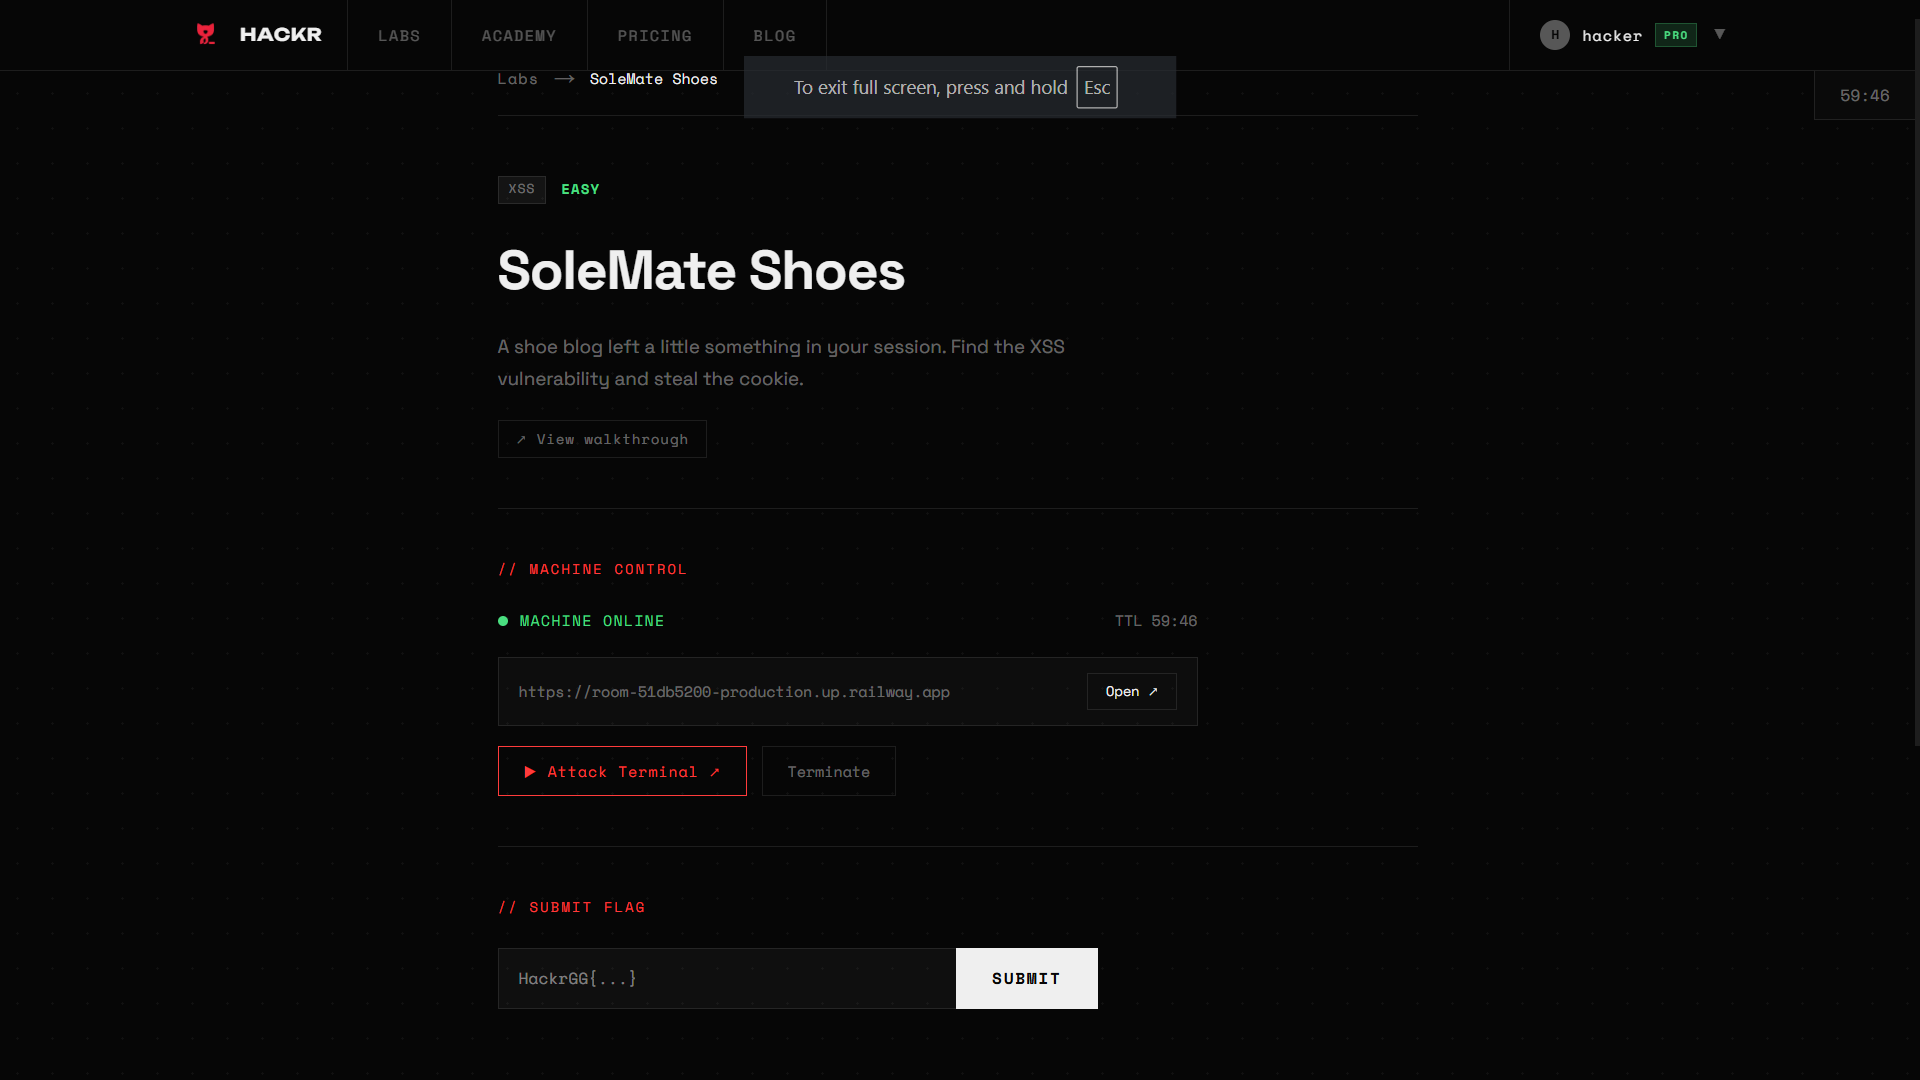The image size is (1920, 1080).
Task: Open the View walkthrough link
Action: [602, 439]
